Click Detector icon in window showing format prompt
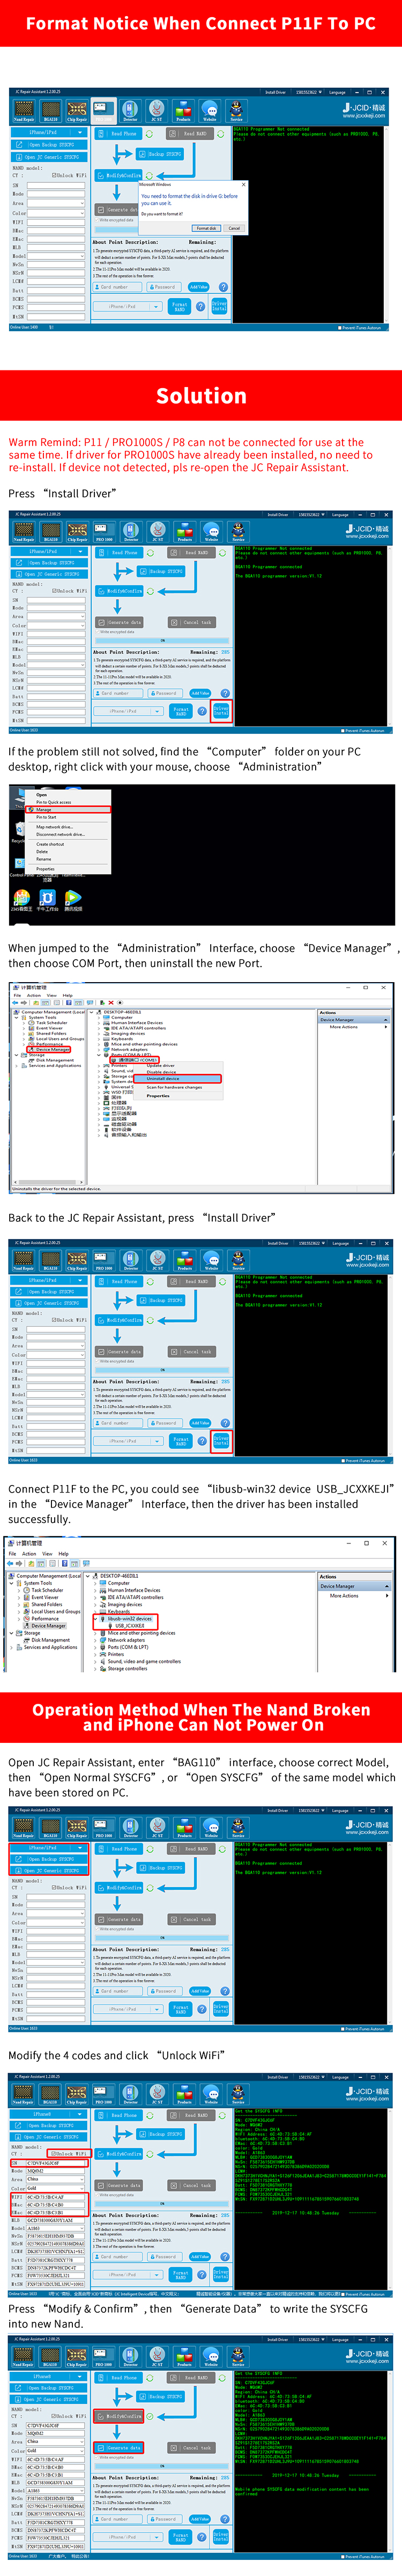Image resolution: width=402 pixels, height=2576 pixels. (130, 110)
